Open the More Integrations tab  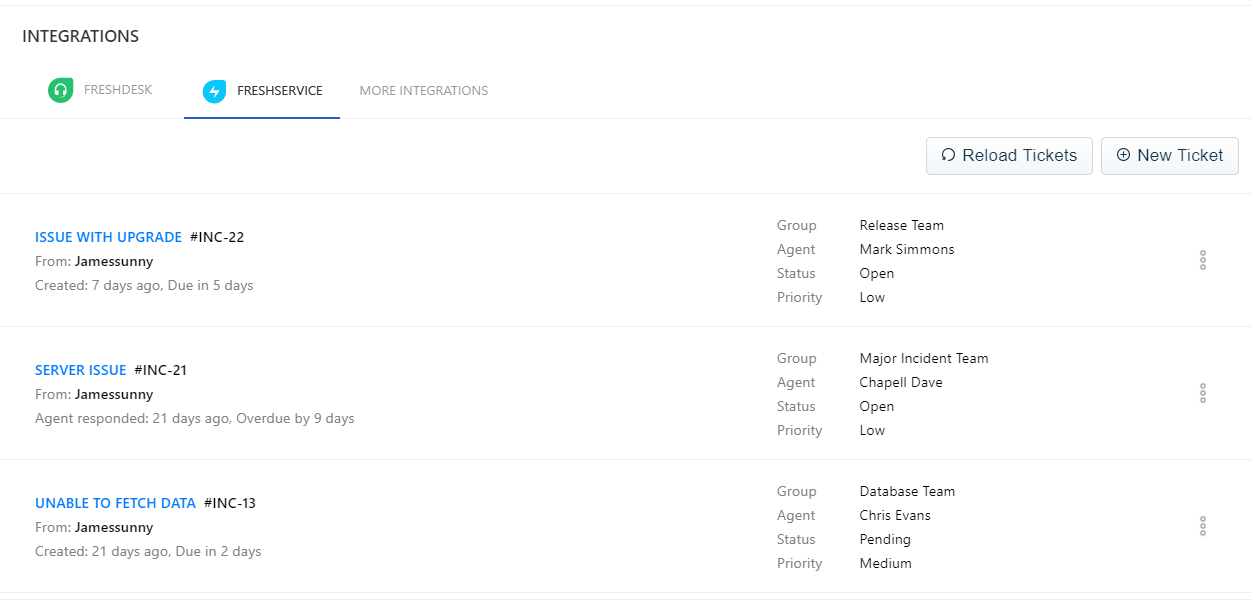424,91
